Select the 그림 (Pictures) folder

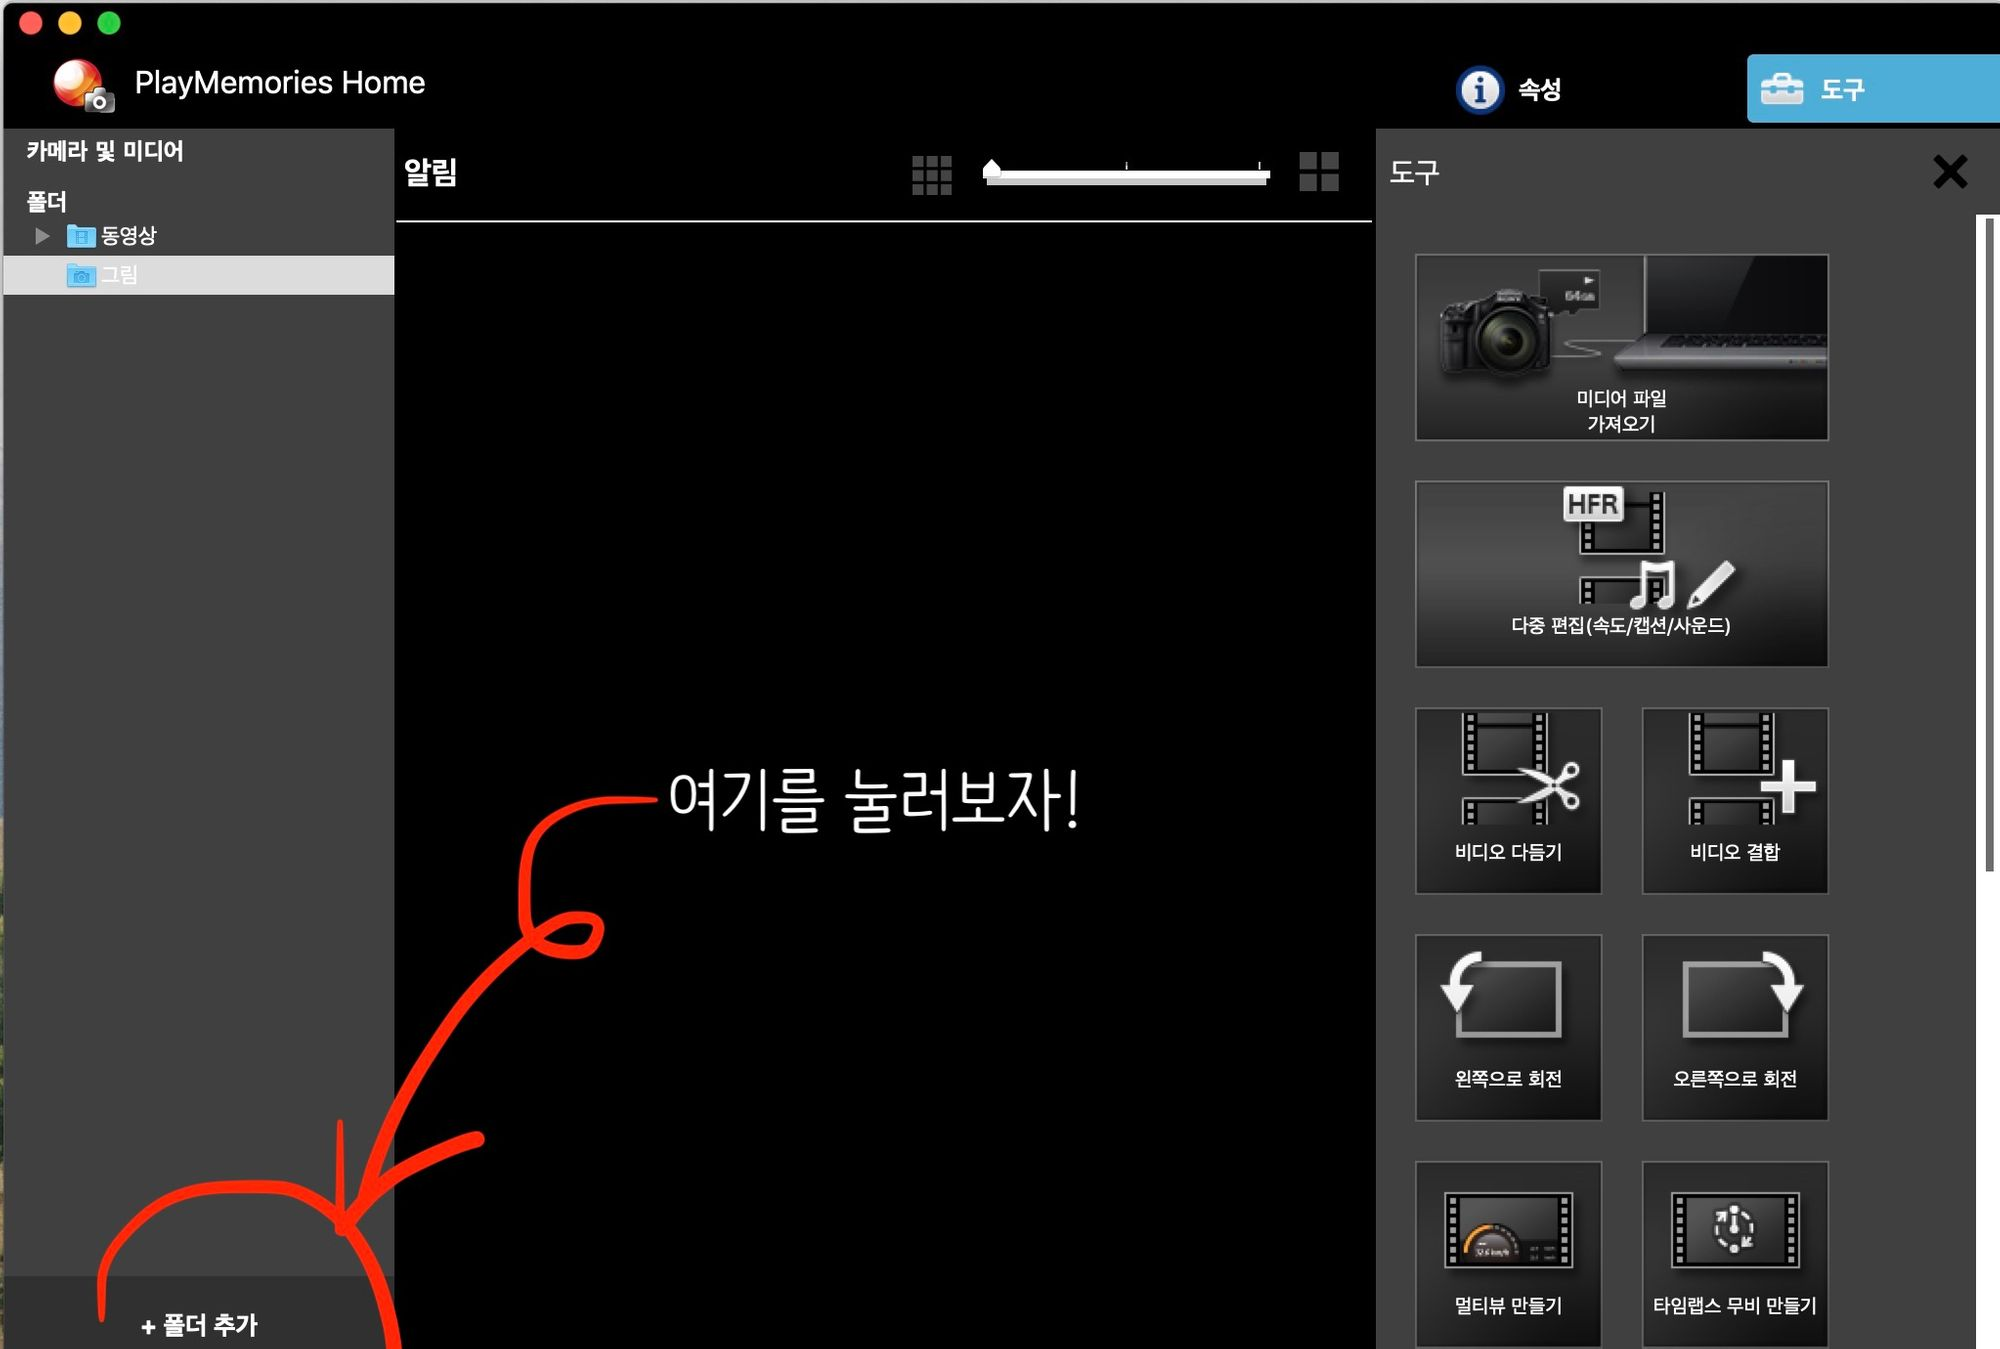(119, 275)
